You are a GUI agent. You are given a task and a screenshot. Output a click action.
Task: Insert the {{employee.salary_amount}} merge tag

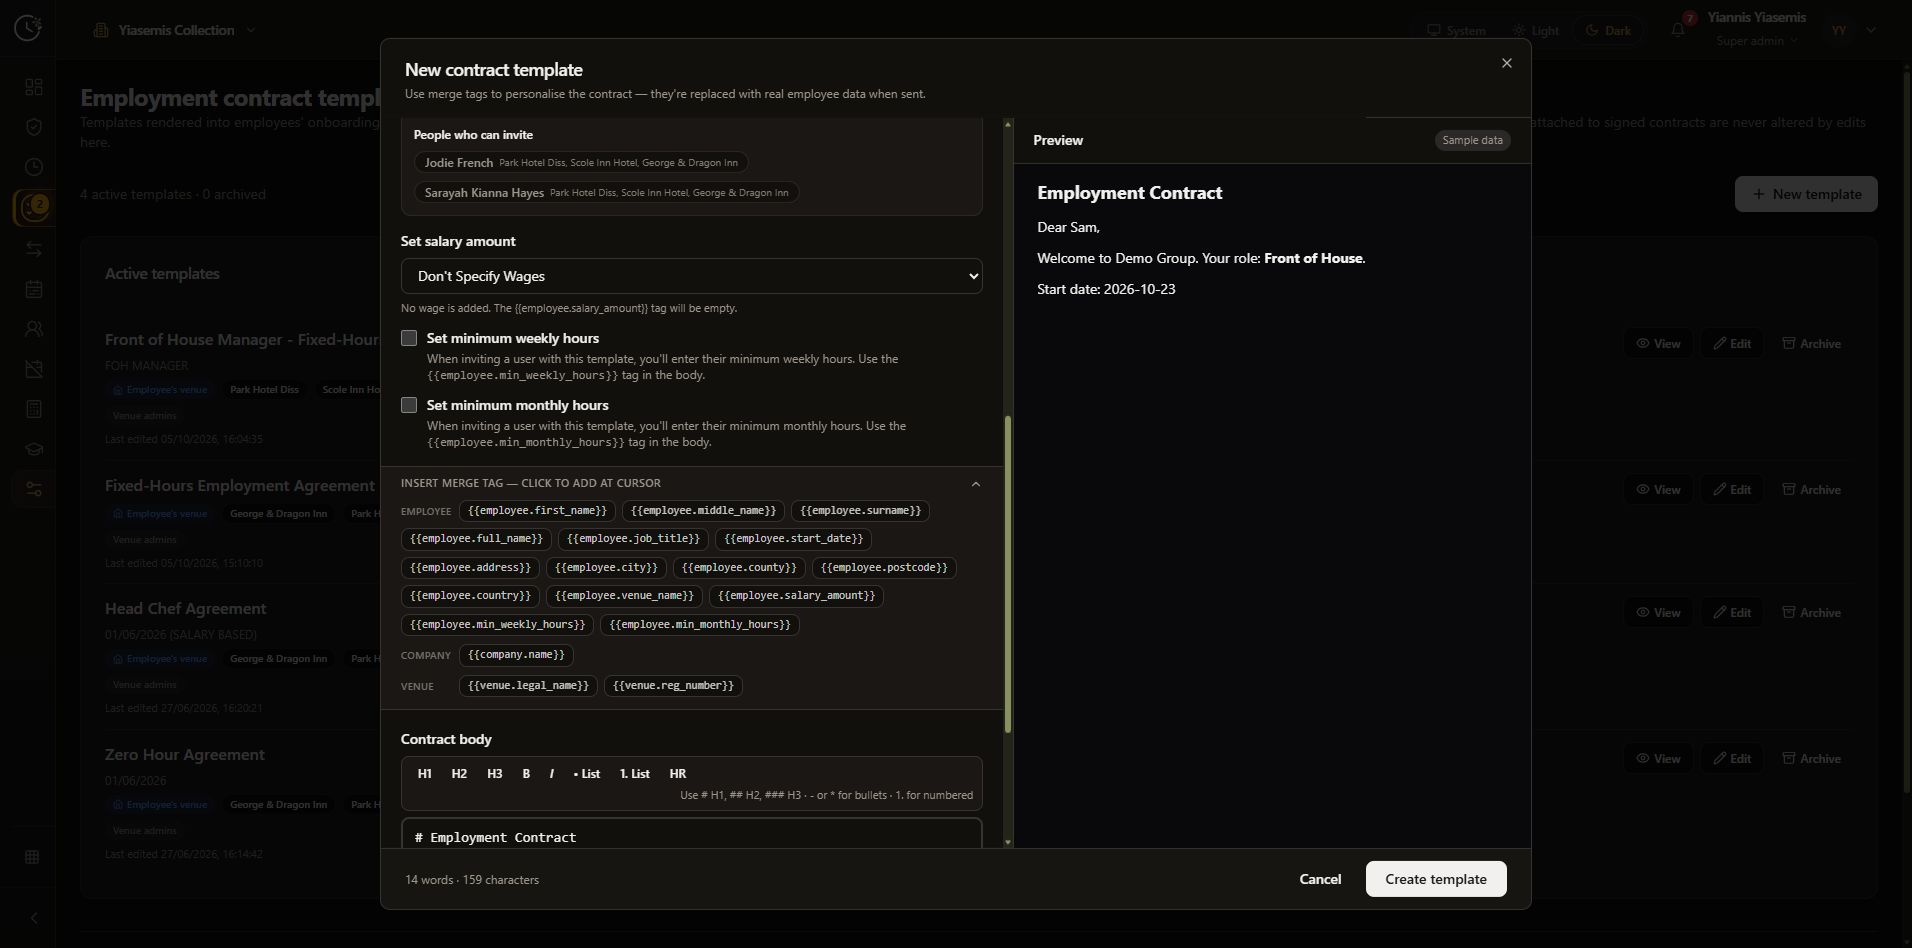(796, 596)
